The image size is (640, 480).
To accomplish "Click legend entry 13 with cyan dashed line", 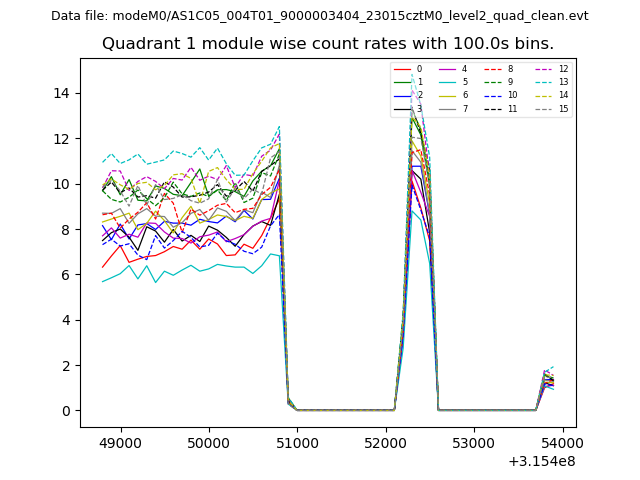I will pos(548,82).
